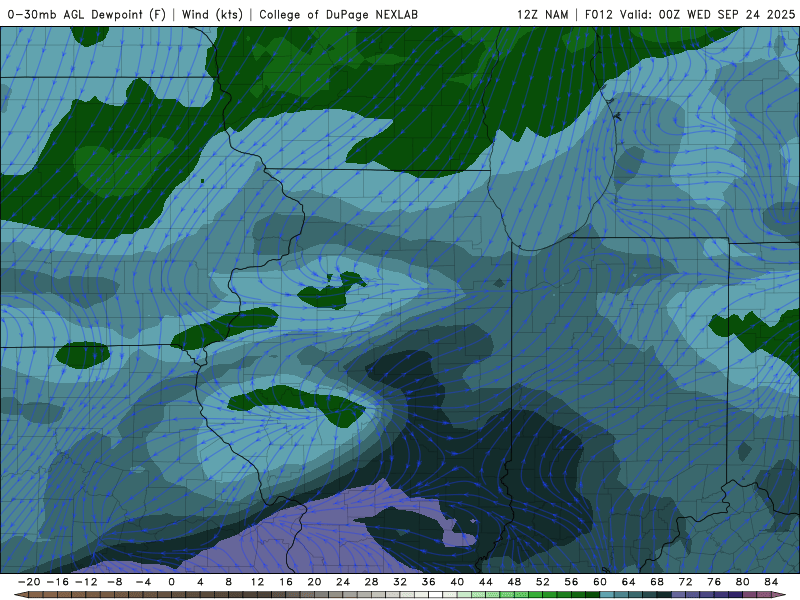Pick the purple swatch under the 72 label
800x600 pixels.
click(693, 595)
